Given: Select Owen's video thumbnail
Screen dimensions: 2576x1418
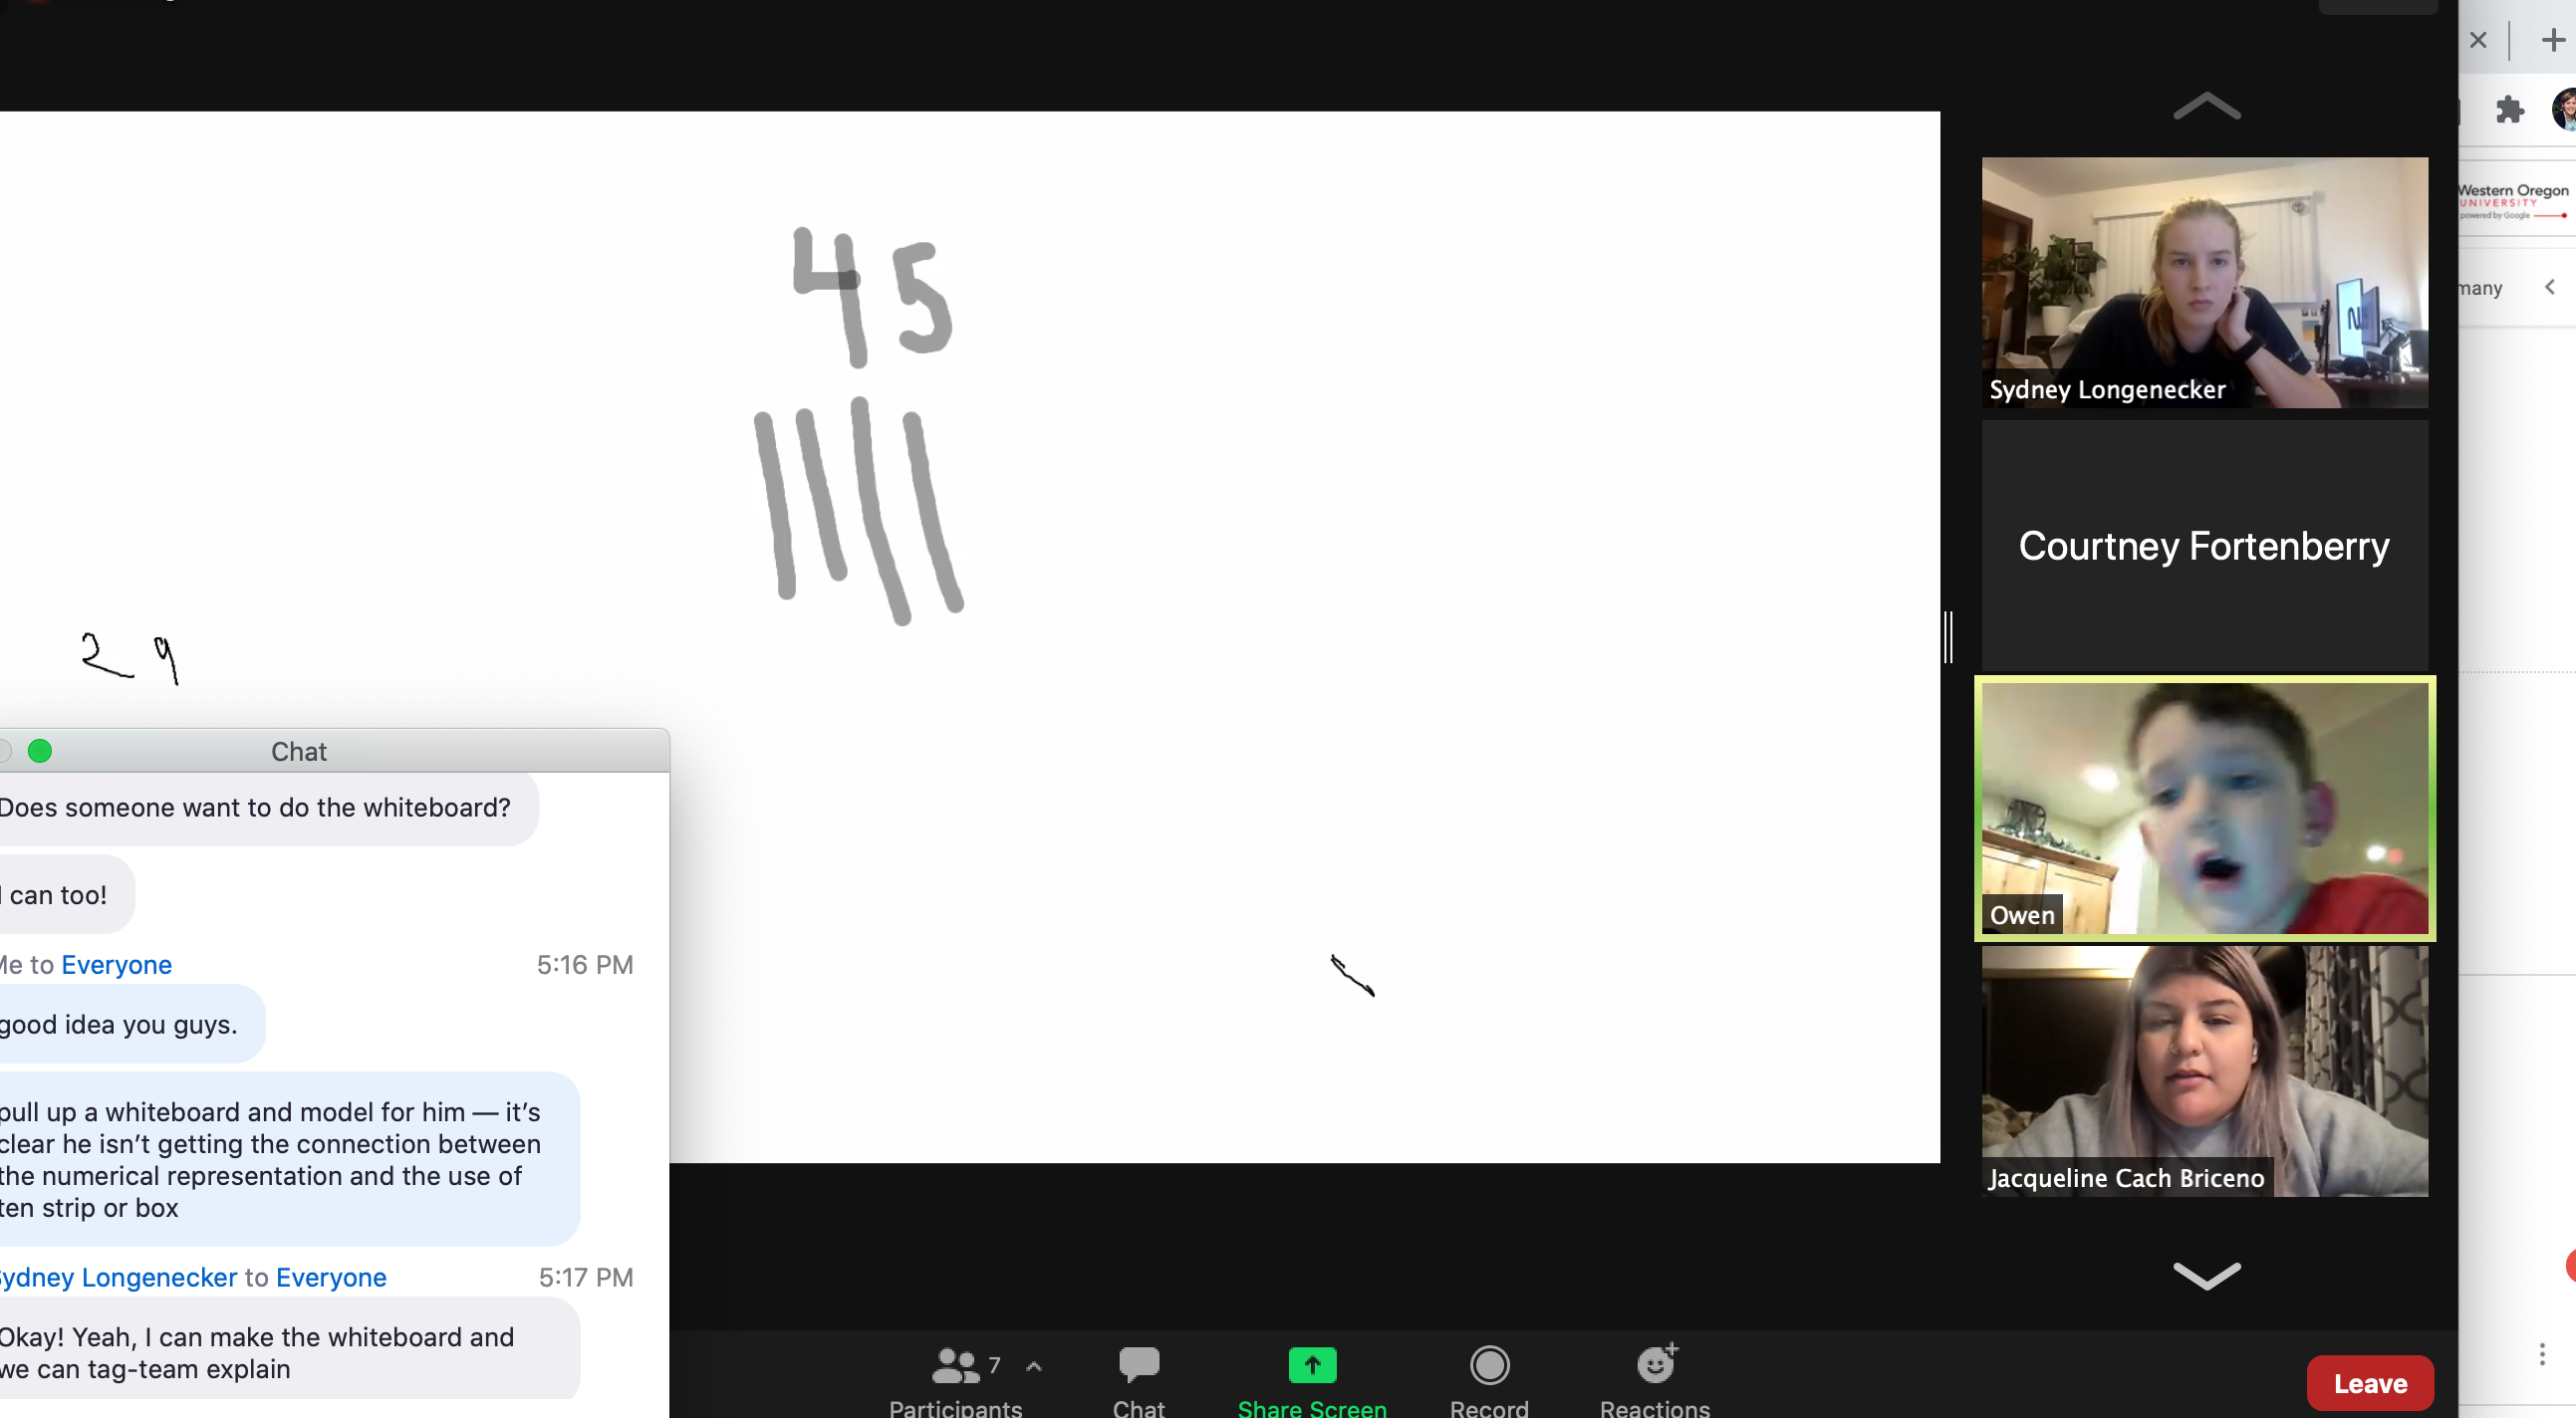Looking at the screenshot, I should tap(2204, 808).
